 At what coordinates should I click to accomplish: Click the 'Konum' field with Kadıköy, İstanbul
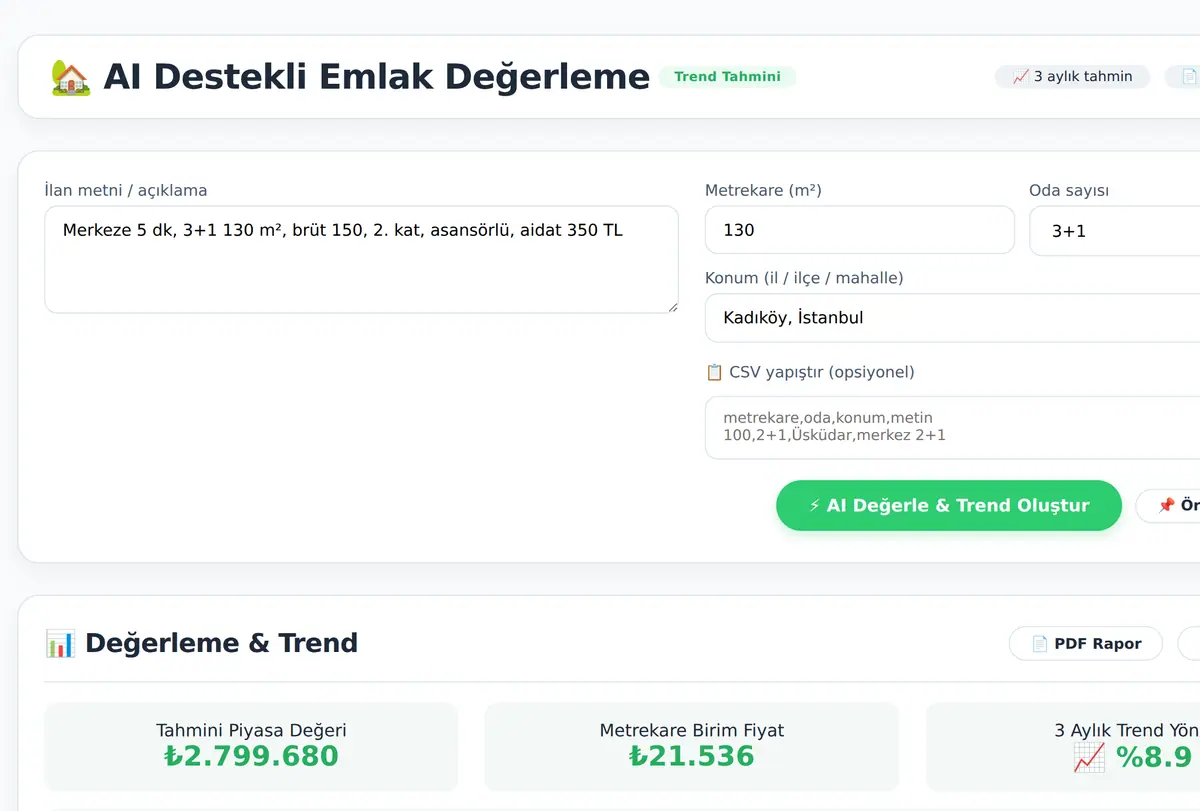(952, 318)
